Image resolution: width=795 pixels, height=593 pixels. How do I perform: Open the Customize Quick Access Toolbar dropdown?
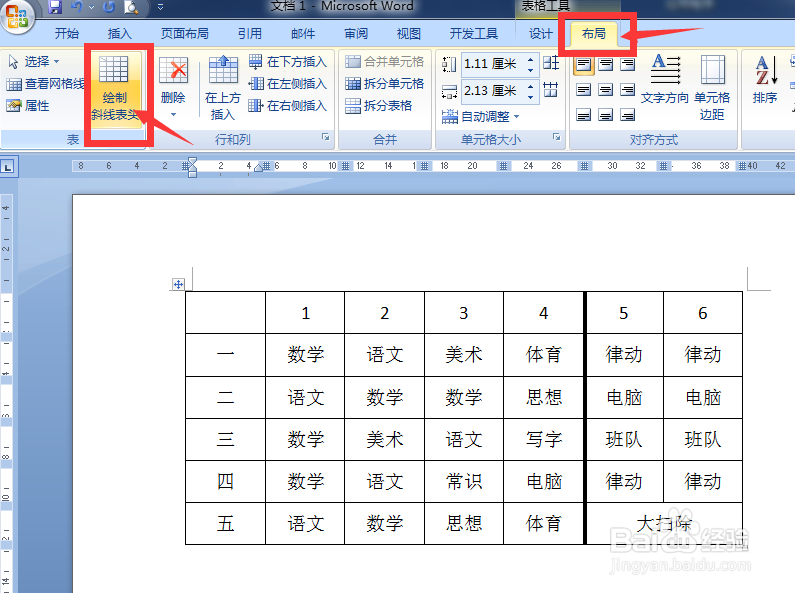coord(160,7)
